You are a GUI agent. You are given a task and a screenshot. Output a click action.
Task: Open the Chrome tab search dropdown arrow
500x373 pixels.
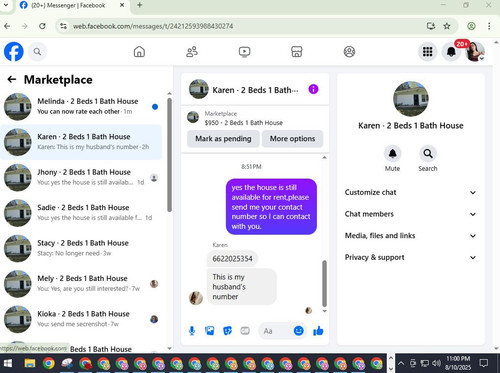coord(6,5)
